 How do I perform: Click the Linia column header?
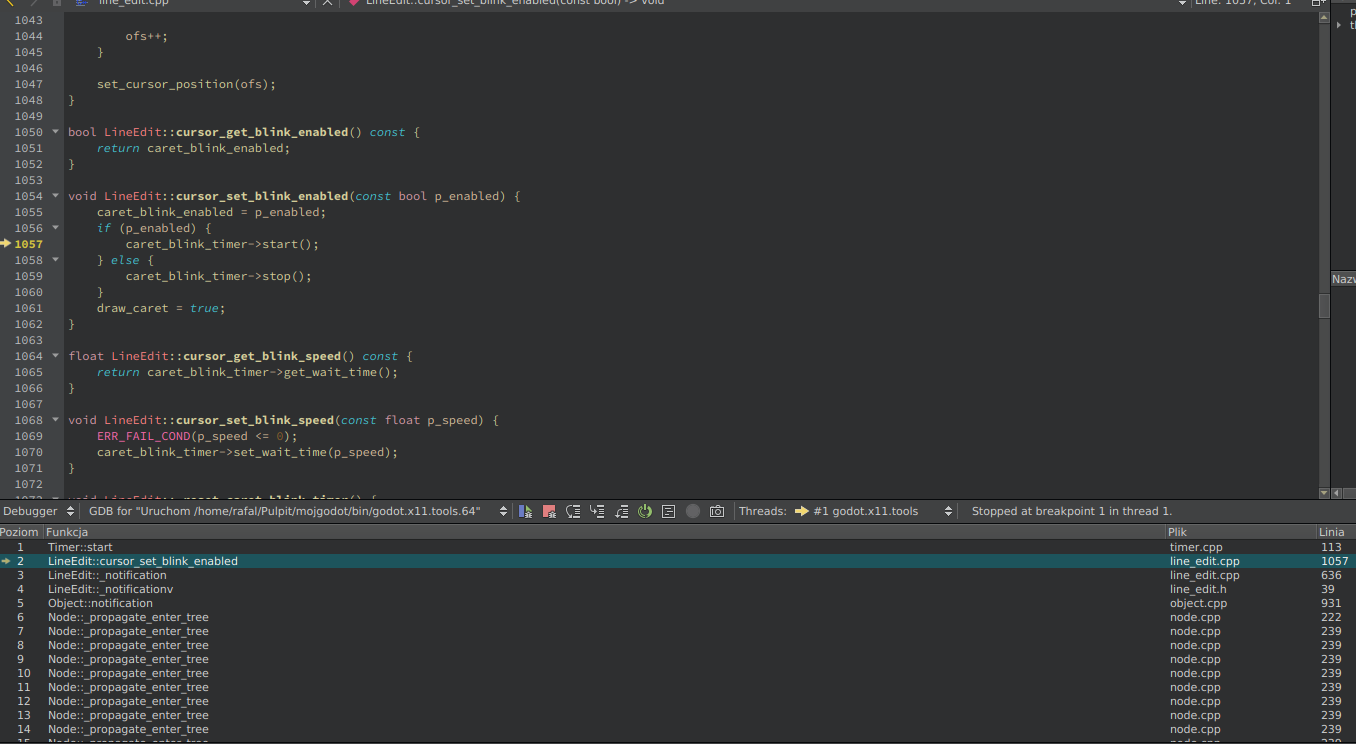1336,532
